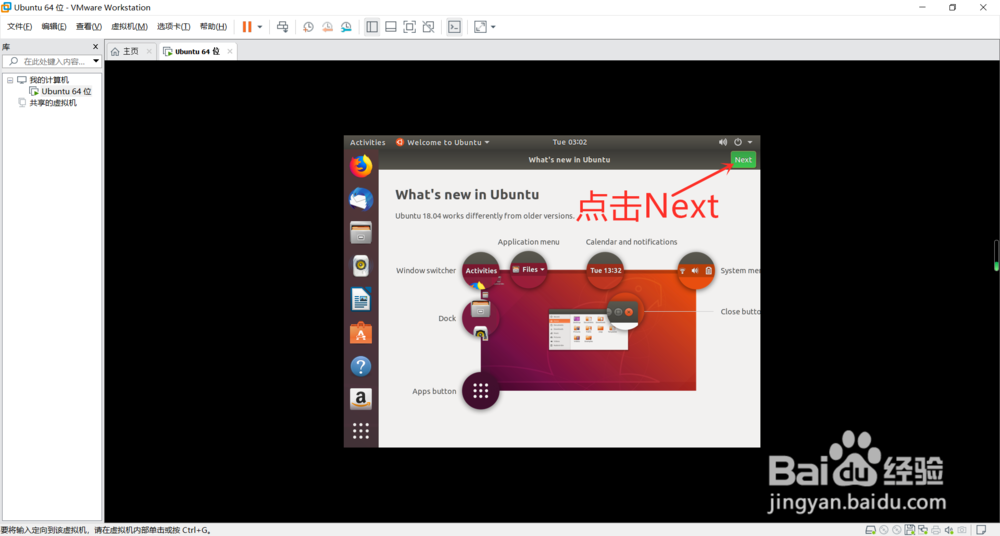Open Amazon launcher in the dock
Screen dimensions: 1000x536
tap(361, 399)
